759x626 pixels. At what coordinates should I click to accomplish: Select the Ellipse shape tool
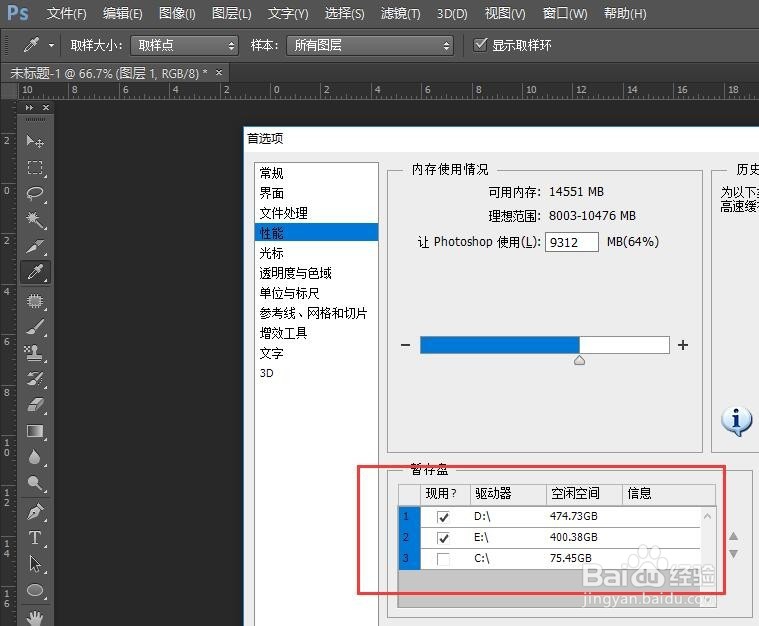pyautogui.click(x=35, y=590)
